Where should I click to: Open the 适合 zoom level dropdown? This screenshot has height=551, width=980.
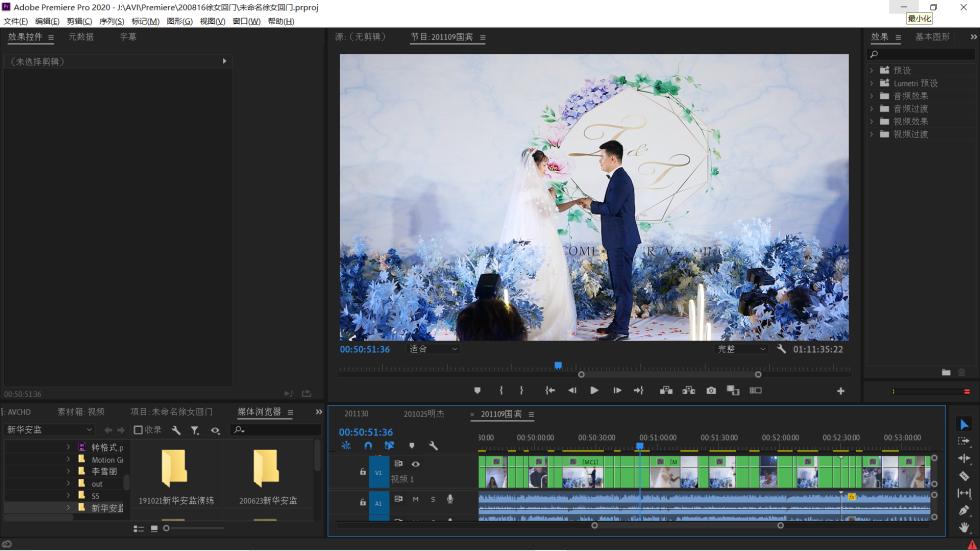pos(433,349)
